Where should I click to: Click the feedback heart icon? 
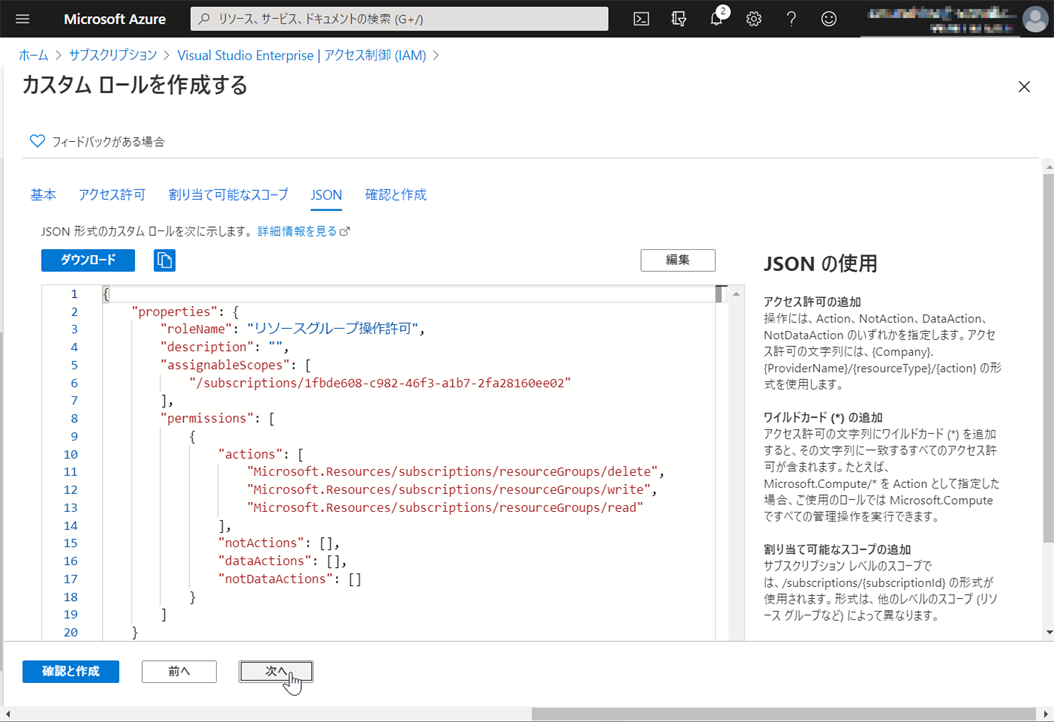(x=37, y=141)
